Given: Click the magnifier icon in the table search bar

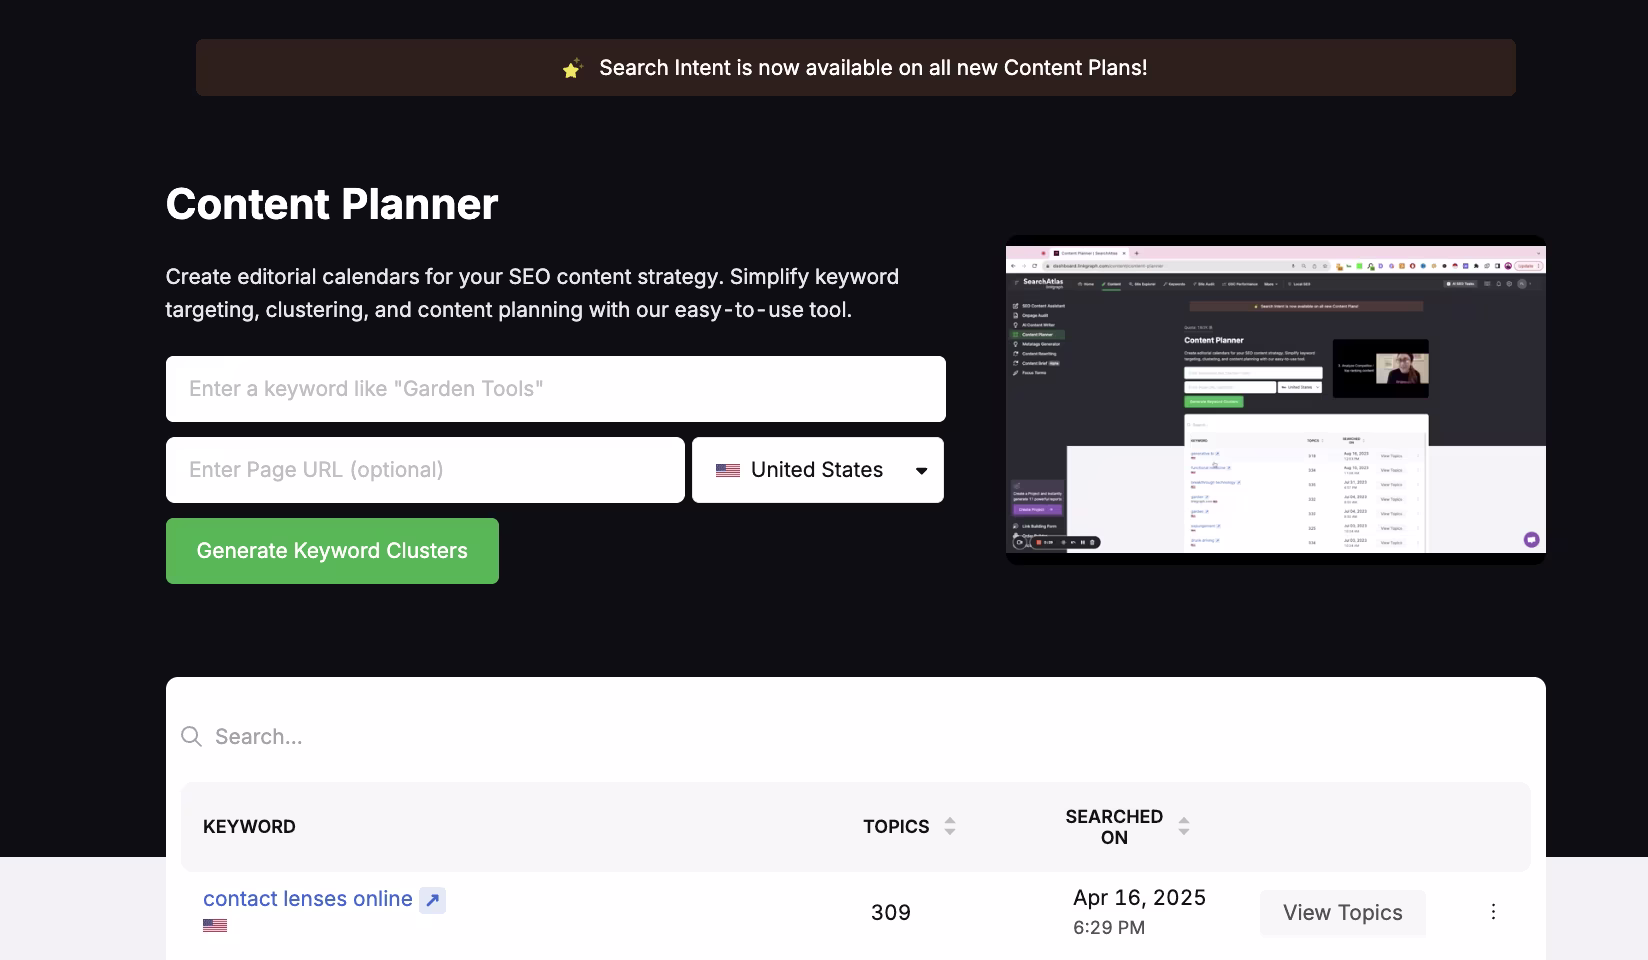Looking at the screenshot, I should click(191, 736).
